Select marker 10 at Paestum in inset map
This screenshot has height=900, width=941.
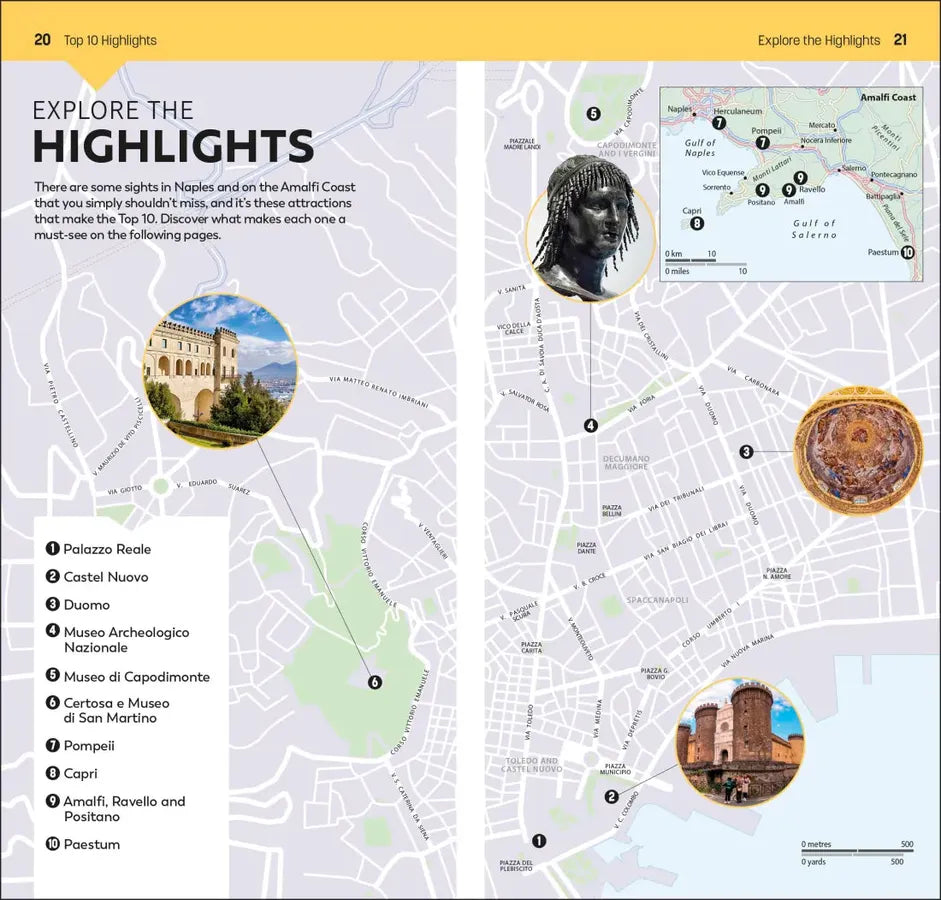click(x=907, y=252)
